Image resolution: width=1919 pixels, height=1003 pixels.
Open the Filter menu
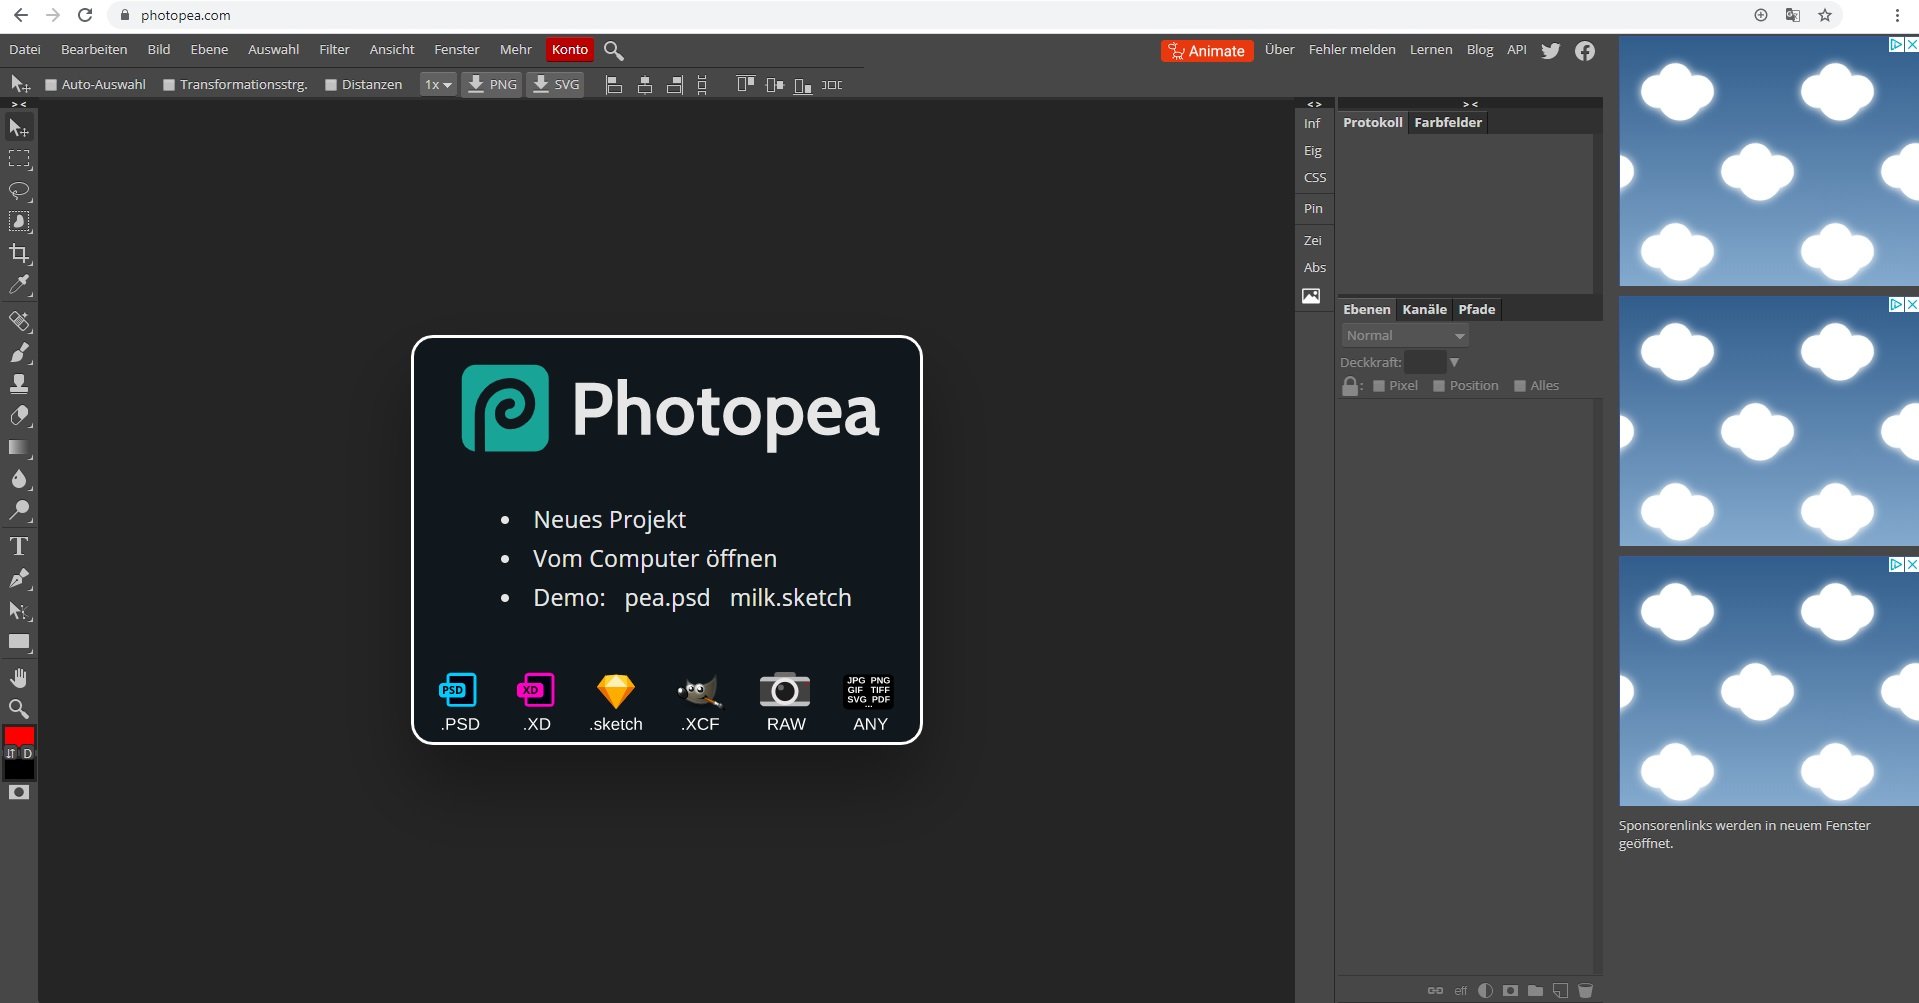pyautogui.click(x=334, y=50)
